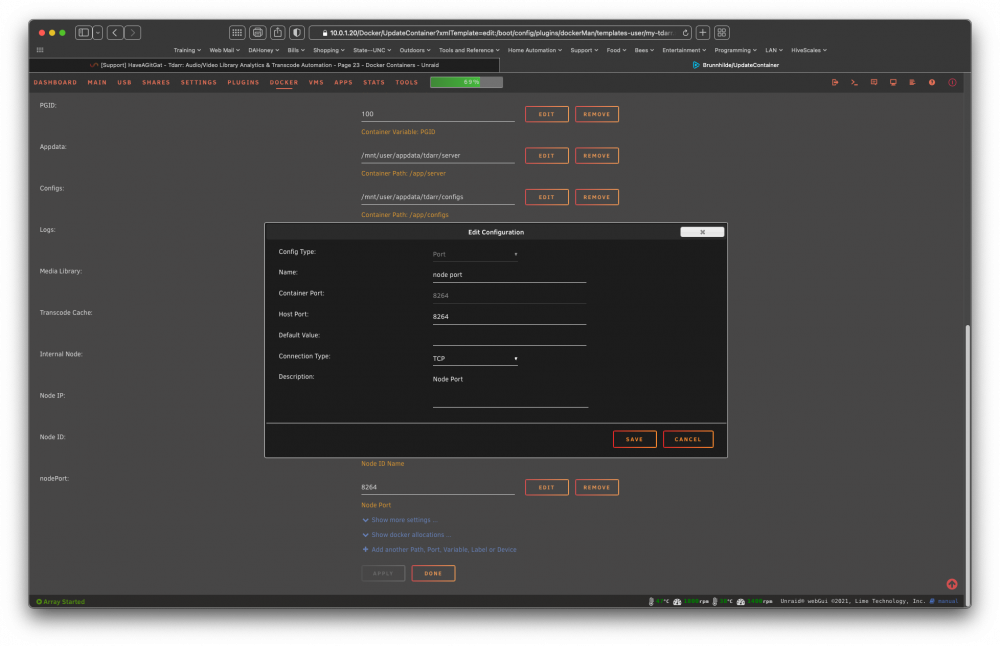
Task: Save the port configuration
Action: click(635, 439)
